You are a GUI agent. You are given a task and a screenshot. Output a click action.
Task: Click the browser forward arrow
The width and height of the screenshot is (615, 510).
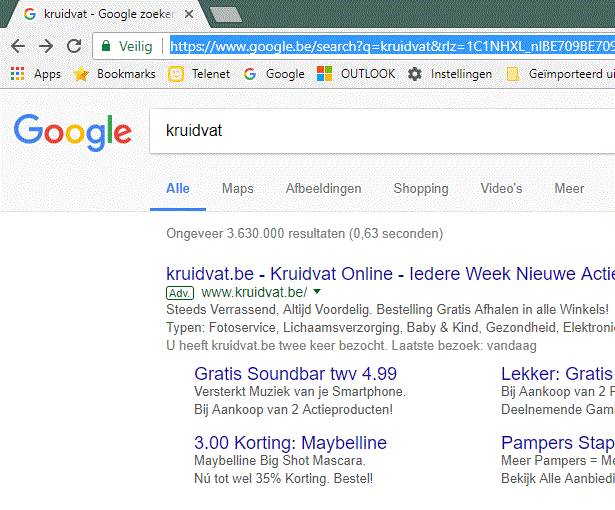(46, 46)
